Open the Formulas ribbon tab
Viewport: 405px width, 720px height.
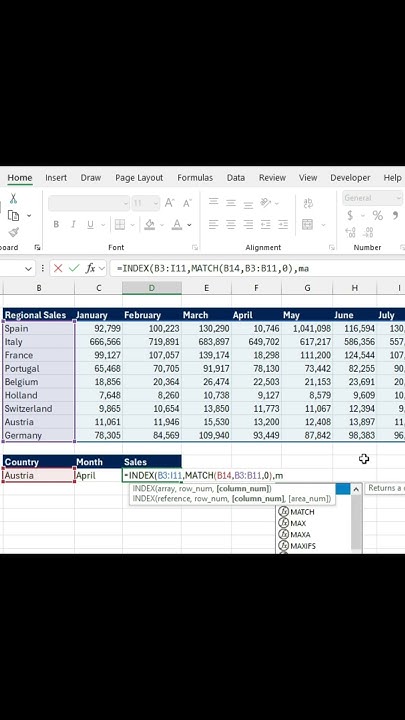pos(195,178)
